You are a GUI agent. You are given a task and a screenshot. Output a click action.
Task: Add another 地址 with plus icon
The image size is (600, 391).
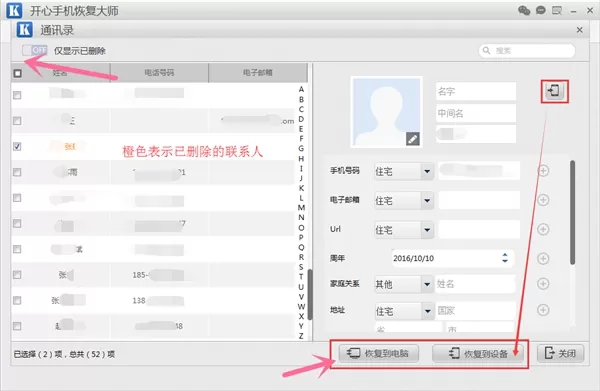click(x=543, y=310)
